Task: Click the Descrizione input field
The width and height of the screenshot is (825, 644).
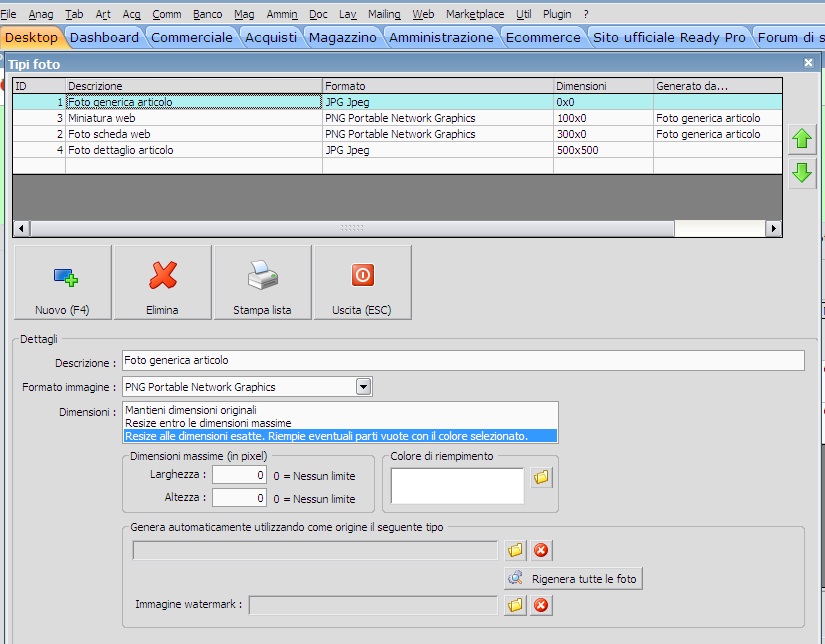Action: 463,360
